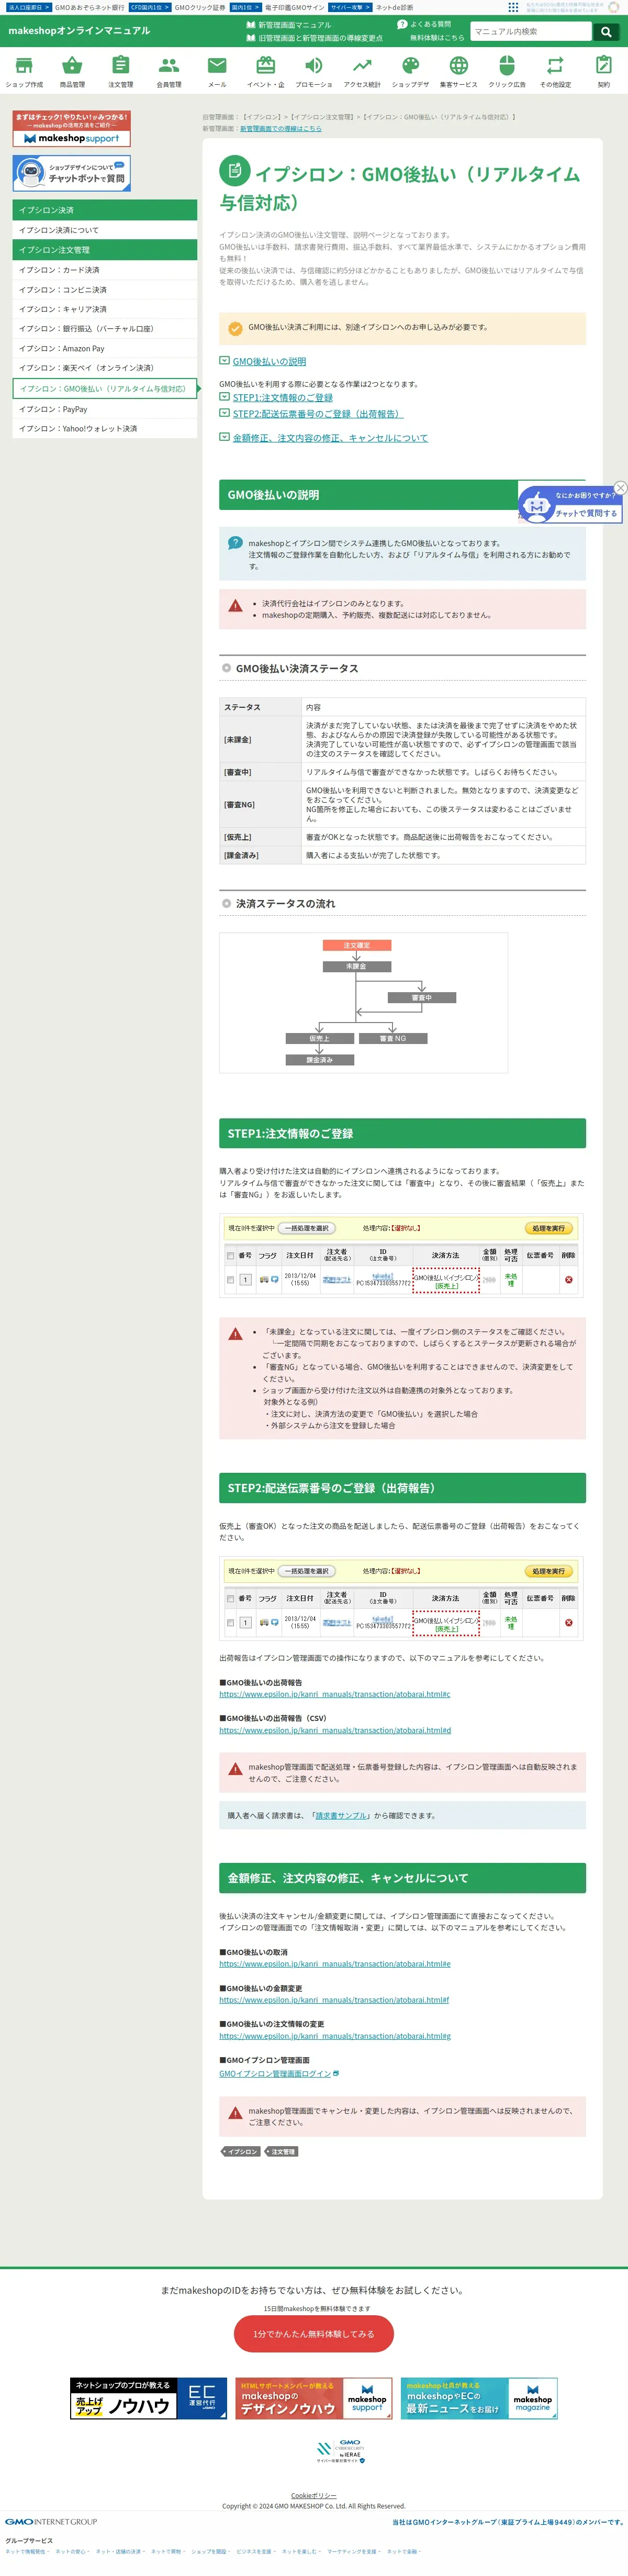The height and width of the screenshot is (2576, 628).
Task: Open 無料体験はこちら header link
Action: pos(437,38)
